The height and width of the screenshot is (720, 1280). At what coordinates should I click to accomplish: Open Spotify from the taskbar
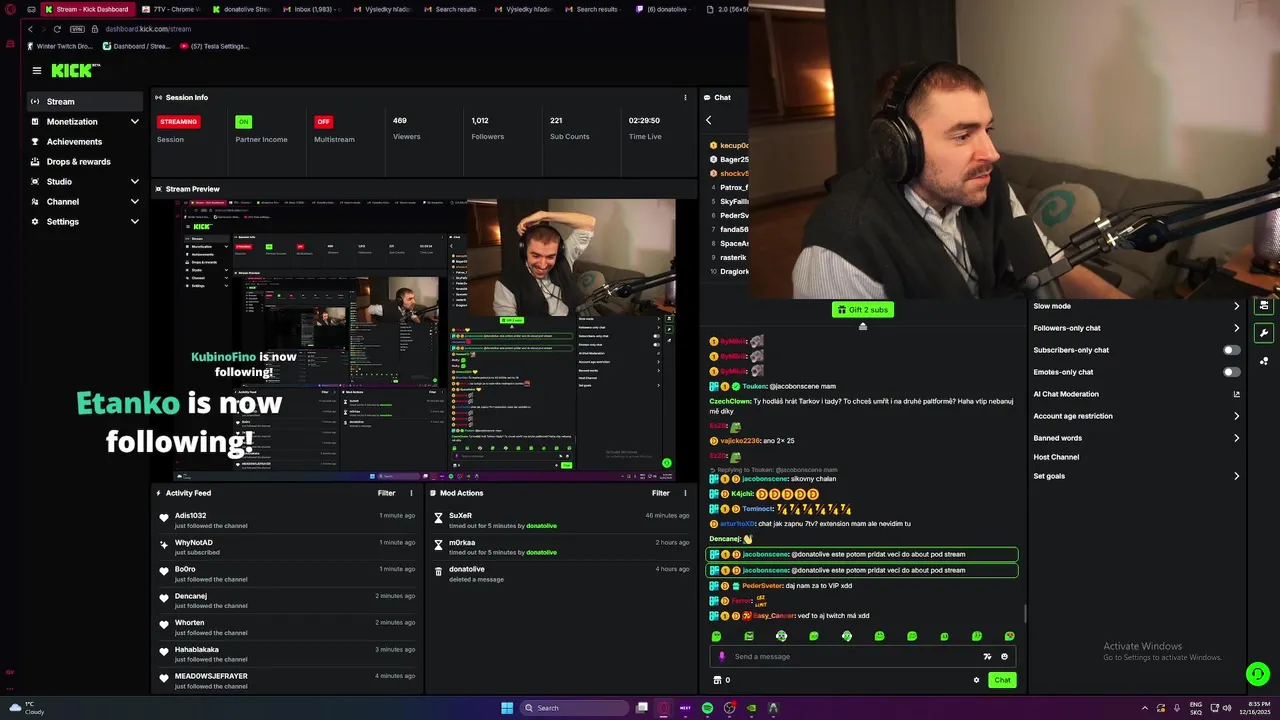[707, 708]
